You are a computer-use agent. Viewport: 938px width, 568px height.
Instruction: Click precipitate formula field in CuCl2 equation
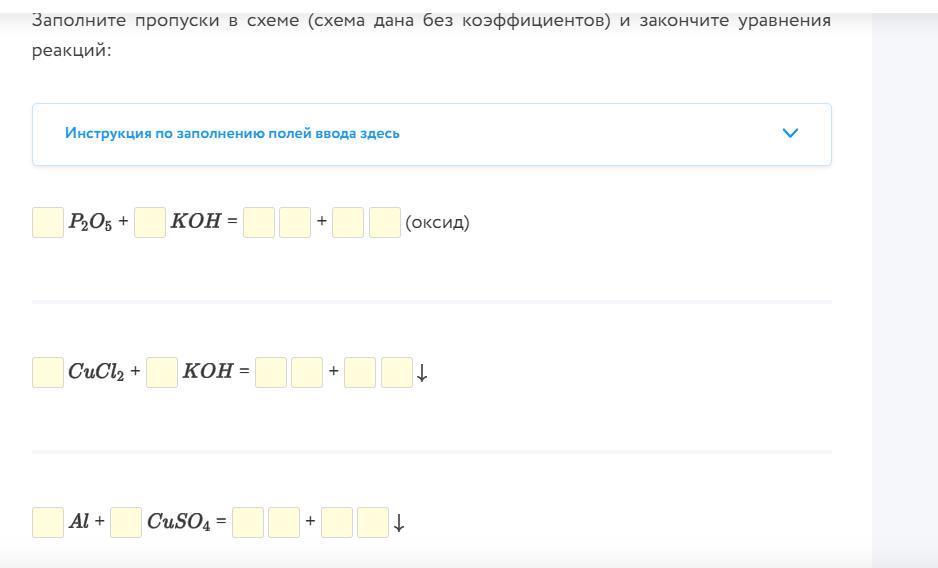click(x=397, y=372)
